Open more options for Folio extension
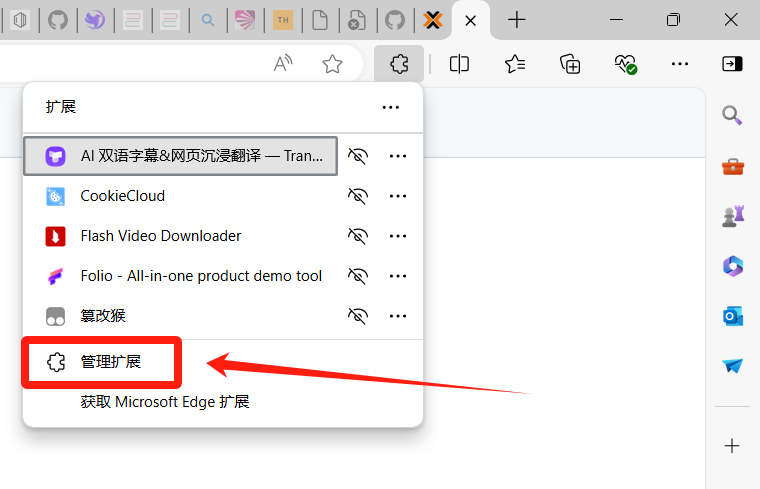The width and height of the screenshot is (760, 489). [398, 275]
